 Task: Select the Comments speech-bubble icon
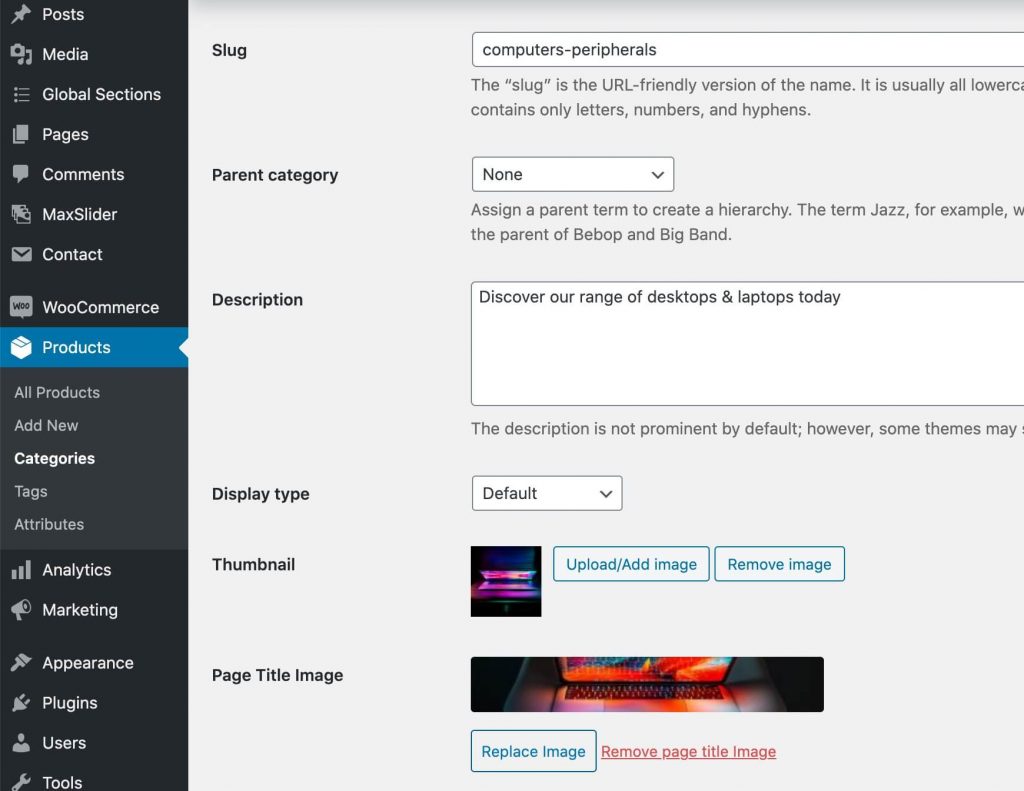[x=22, y=174]
